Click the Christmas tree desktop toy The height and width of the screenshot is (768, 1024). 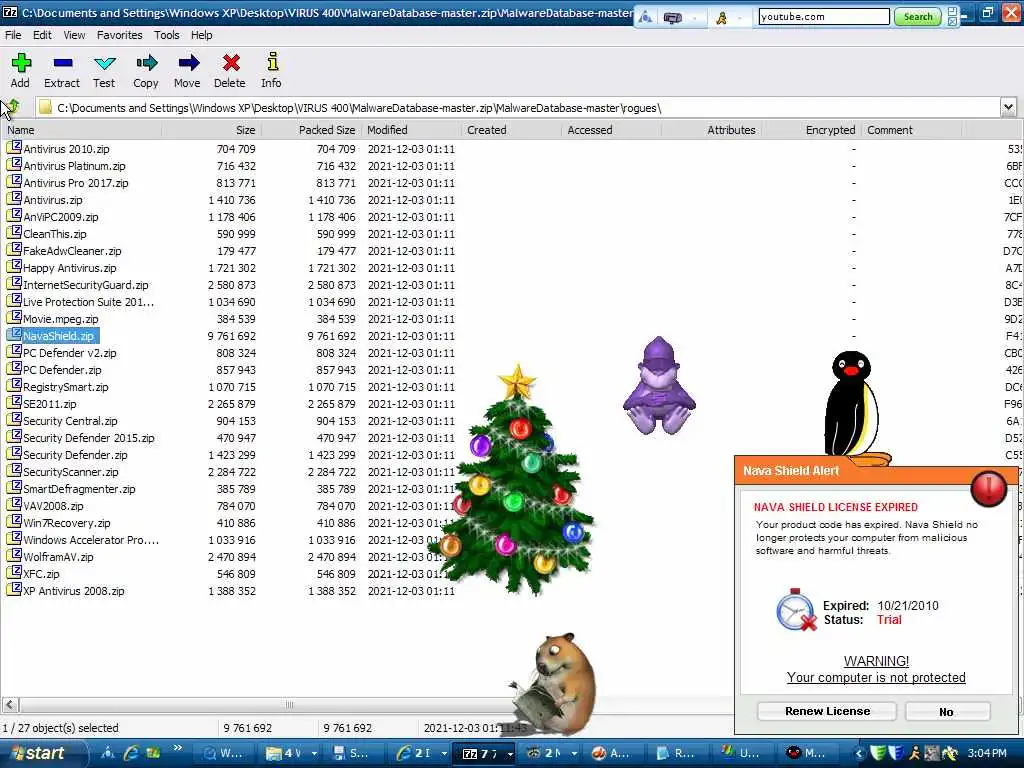(x=515, y=480)
